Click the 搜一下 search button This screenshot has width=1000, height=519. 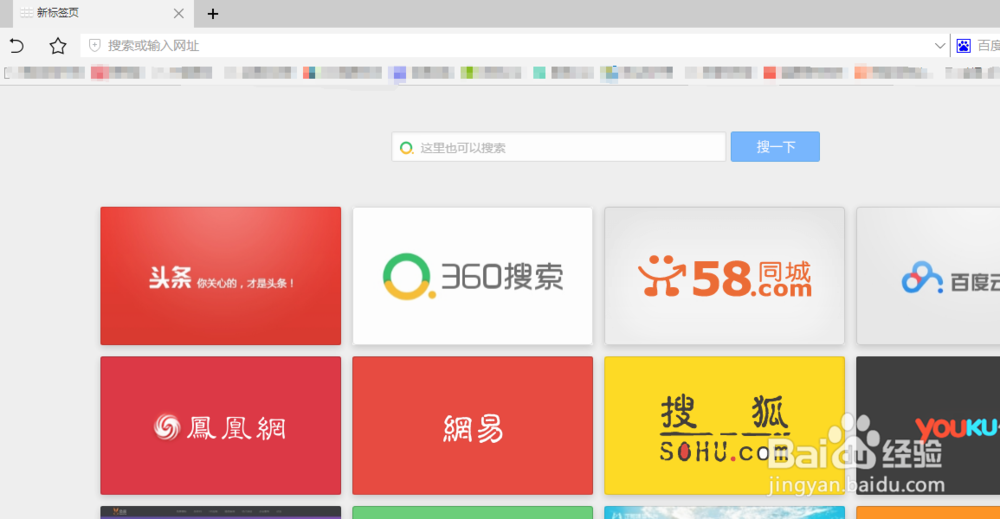(x=775, y=147)
